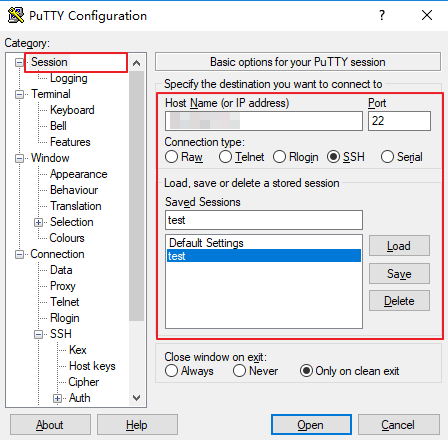Open the Logging category

[x=69, y=78]
